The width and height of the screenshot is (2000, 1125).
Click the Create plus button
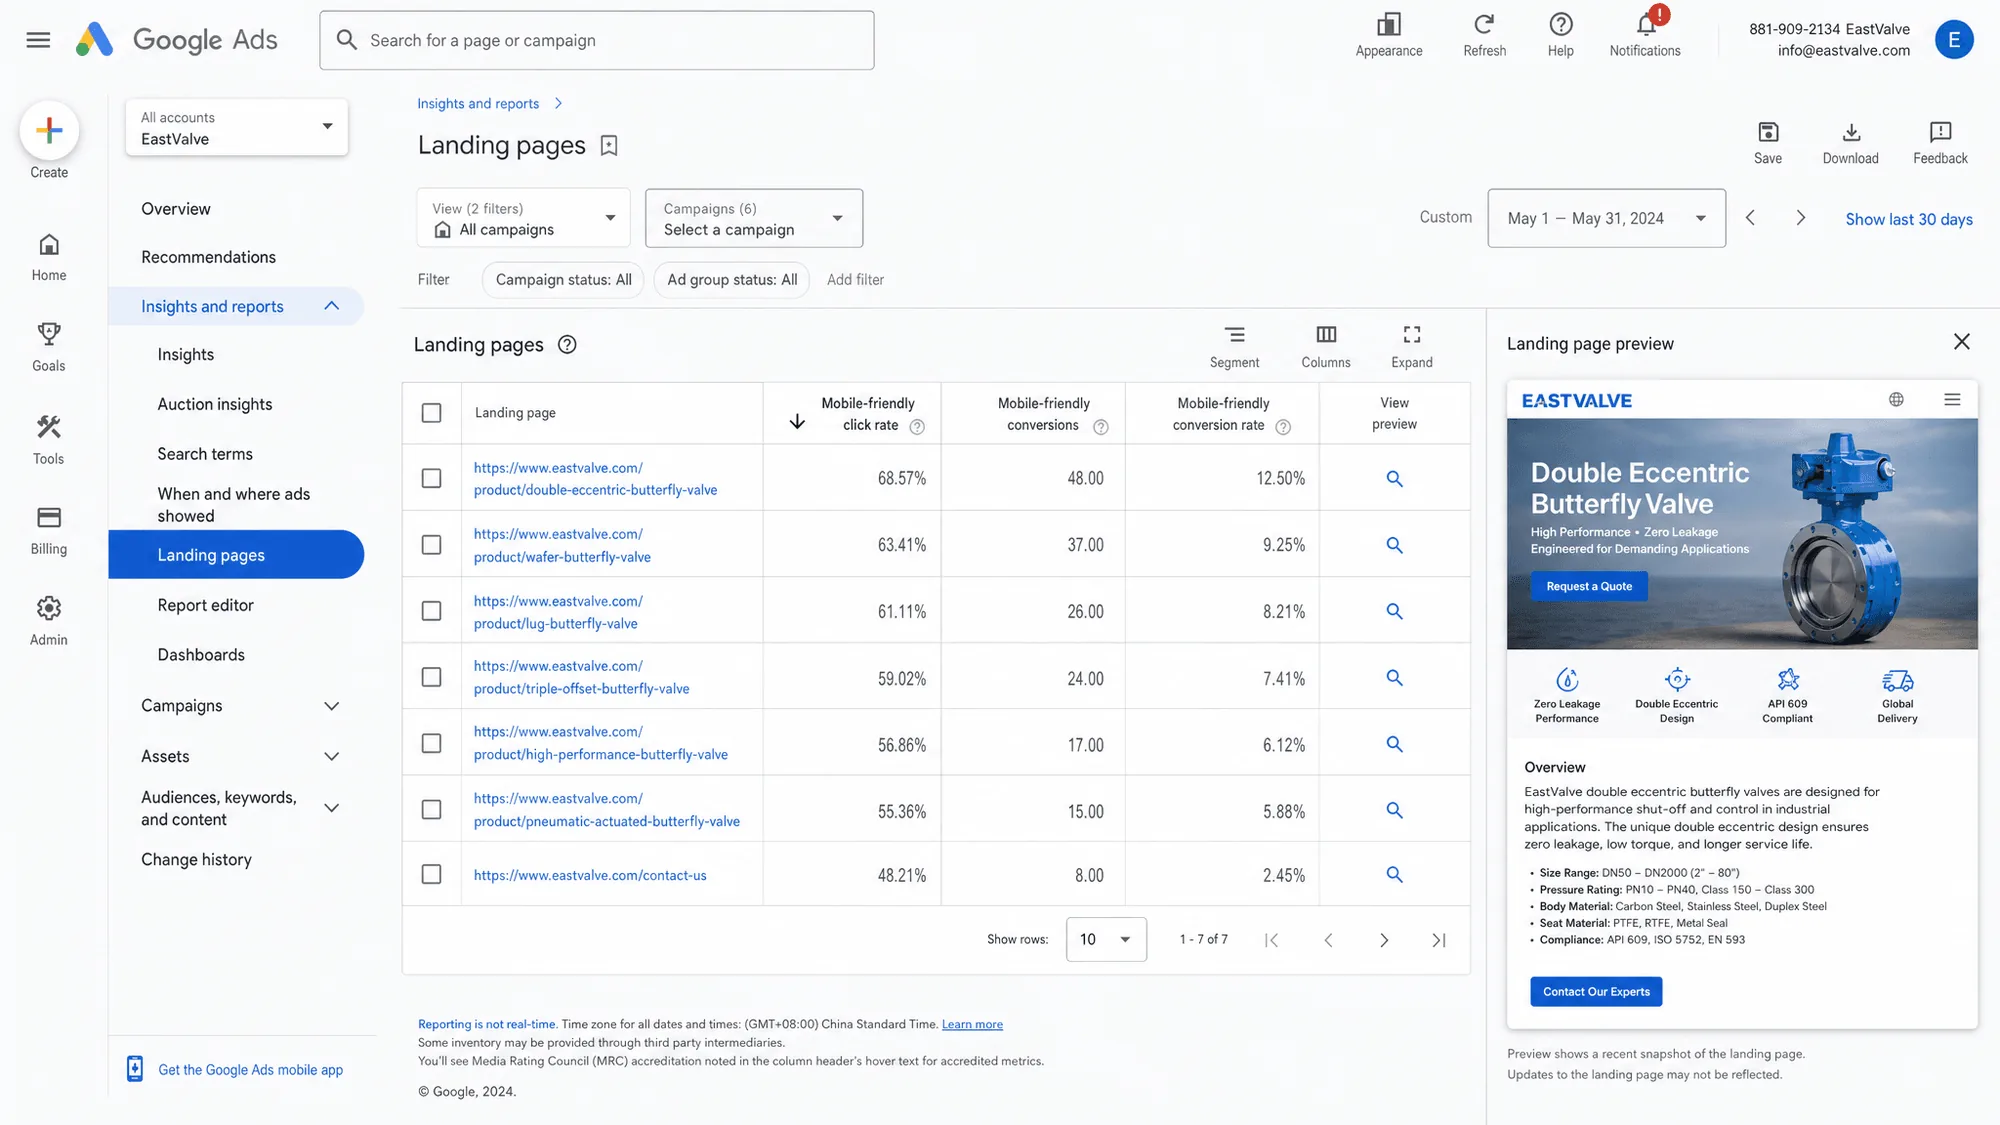(x=49, y=131)
